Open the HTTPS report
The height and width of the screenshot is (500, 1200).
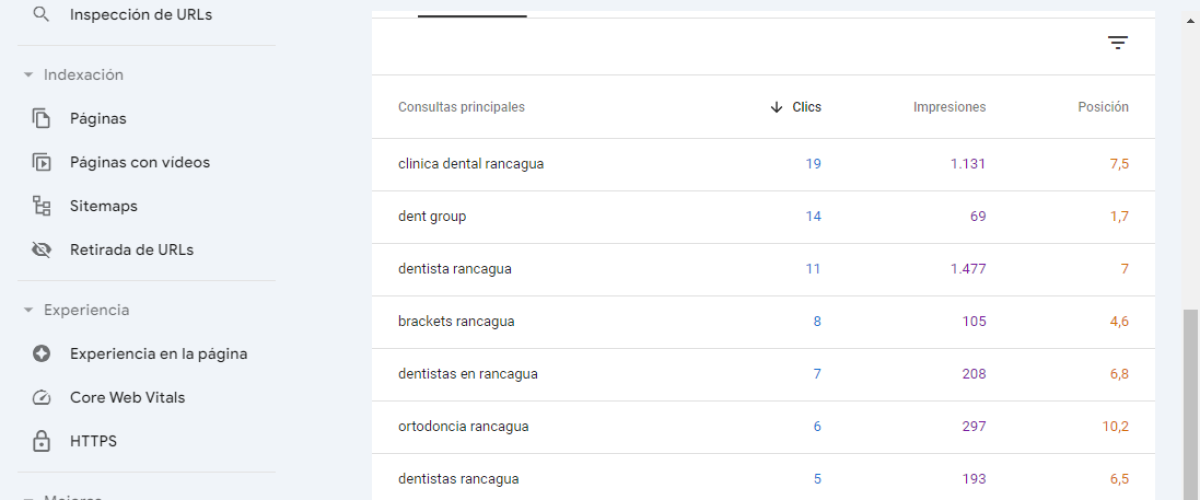93,441
